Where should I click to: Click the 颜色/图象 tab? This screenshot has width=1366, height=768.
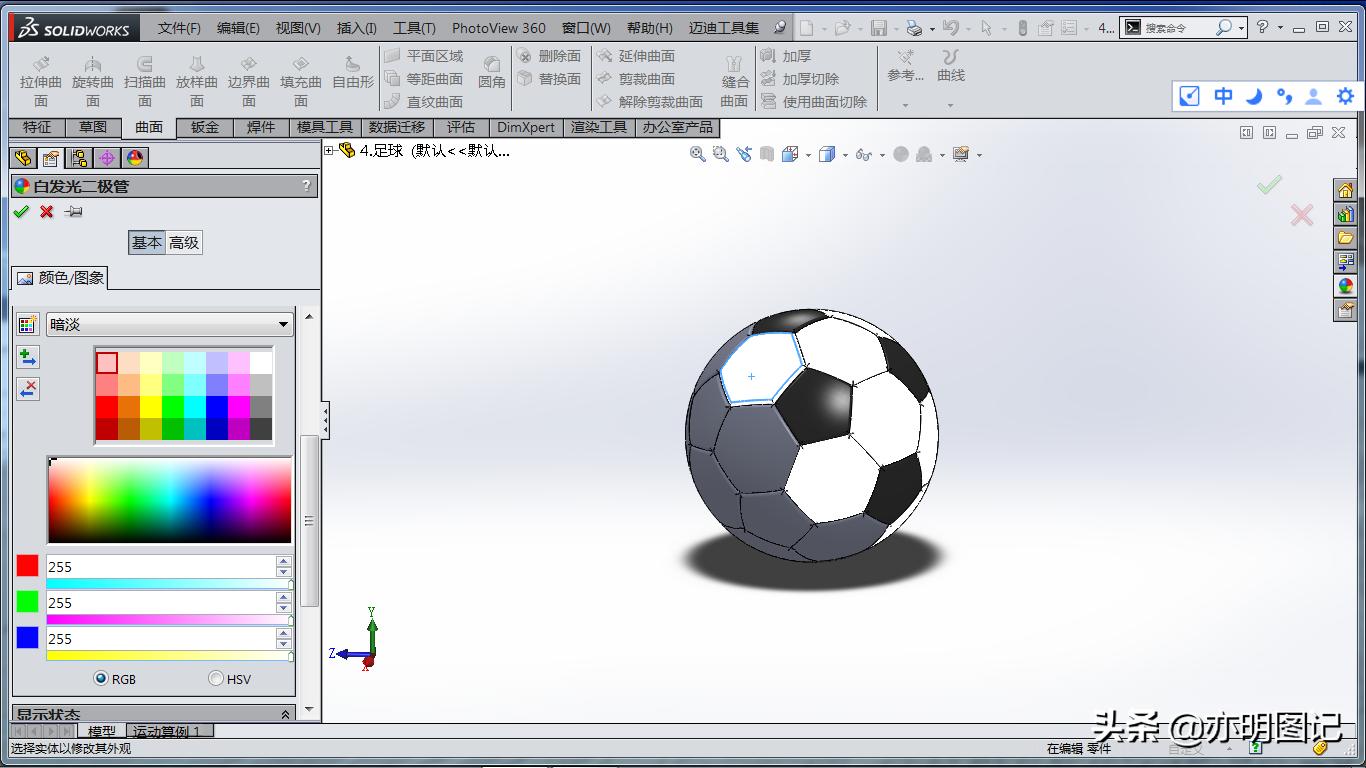(x=61, y=278)
